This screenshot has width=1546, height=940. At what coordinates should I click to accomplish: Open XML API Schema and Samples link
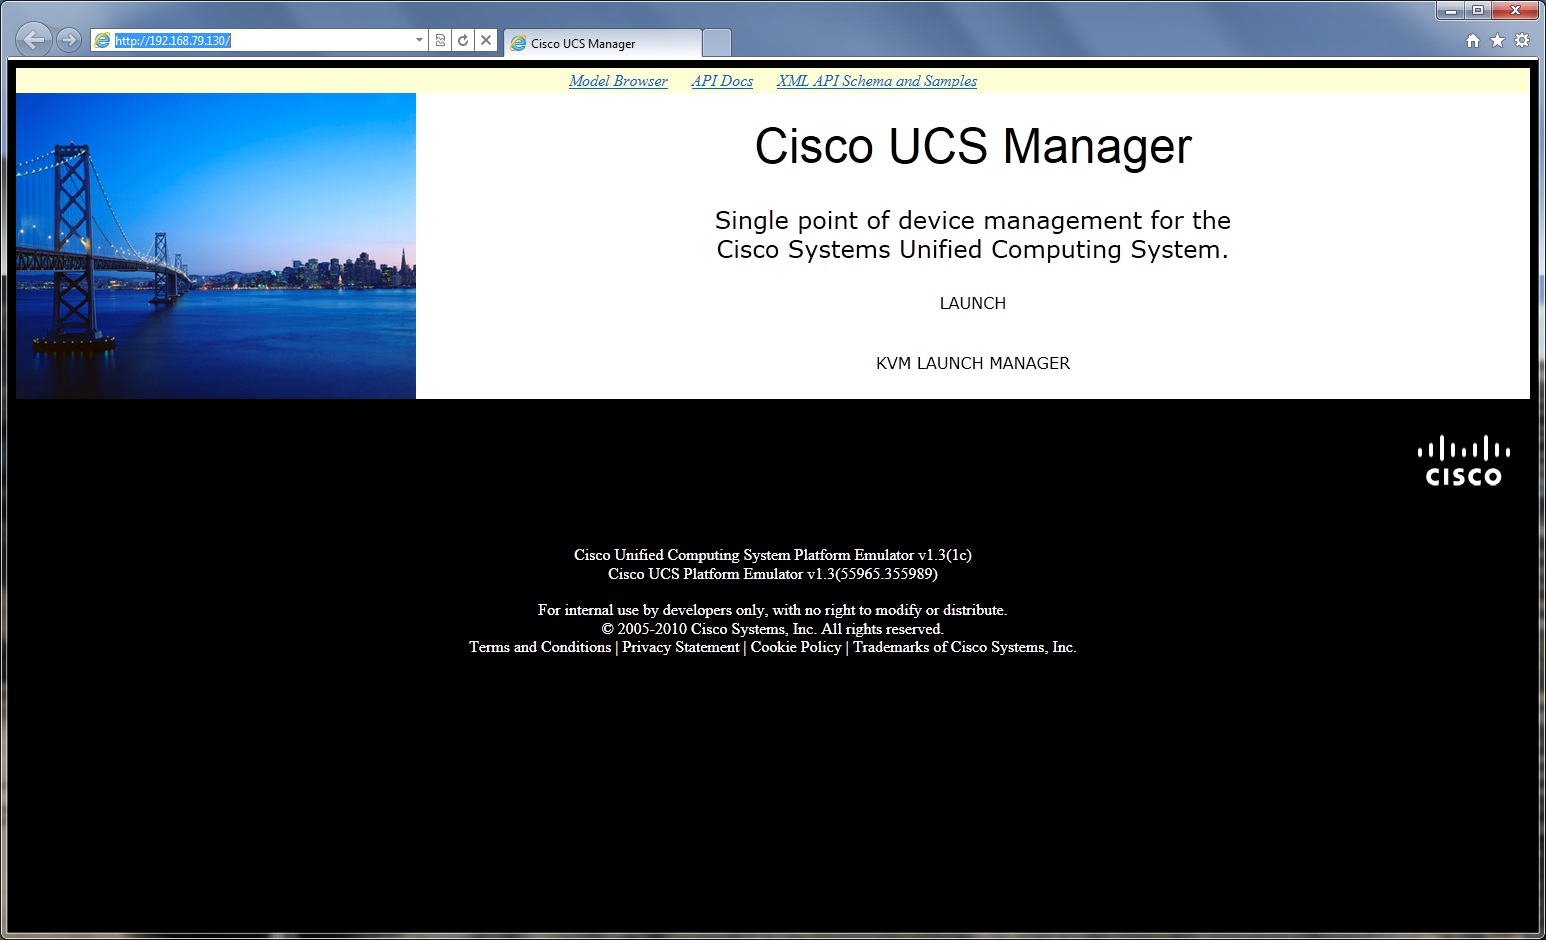click(x=877, y=81)
